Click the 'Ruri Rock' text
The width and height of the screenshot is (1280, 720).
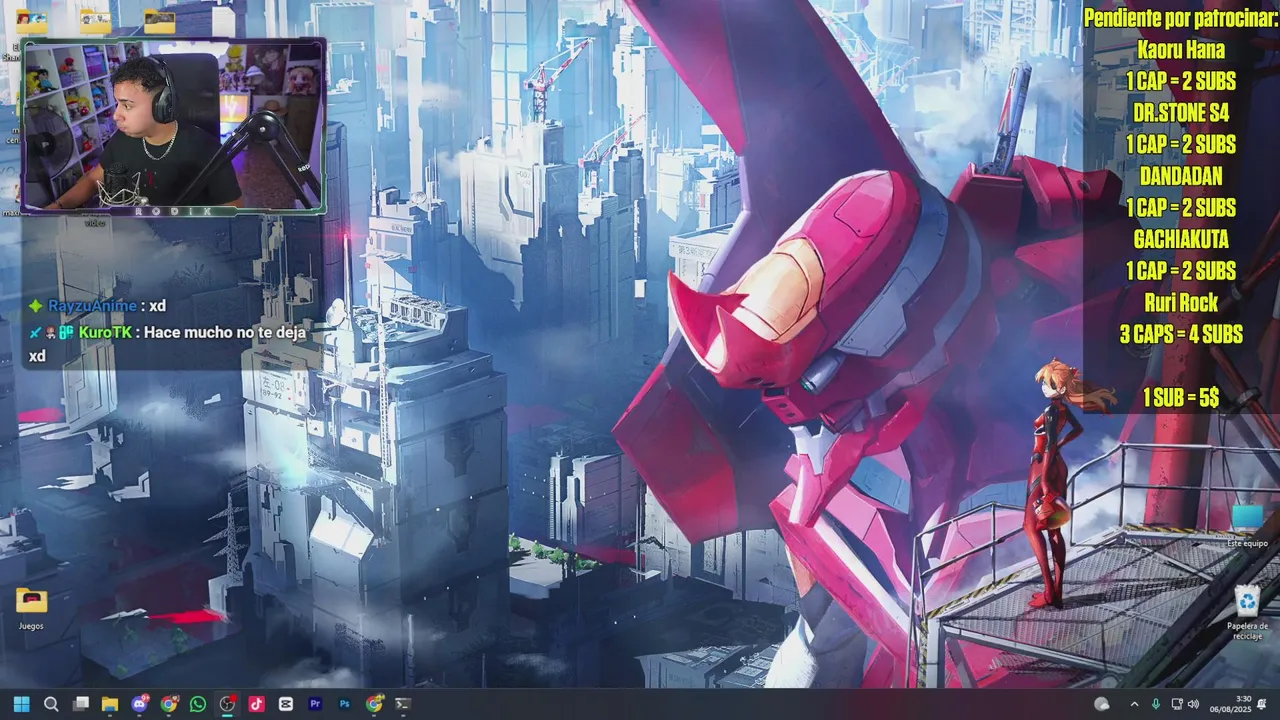[x=1181, y=303]
